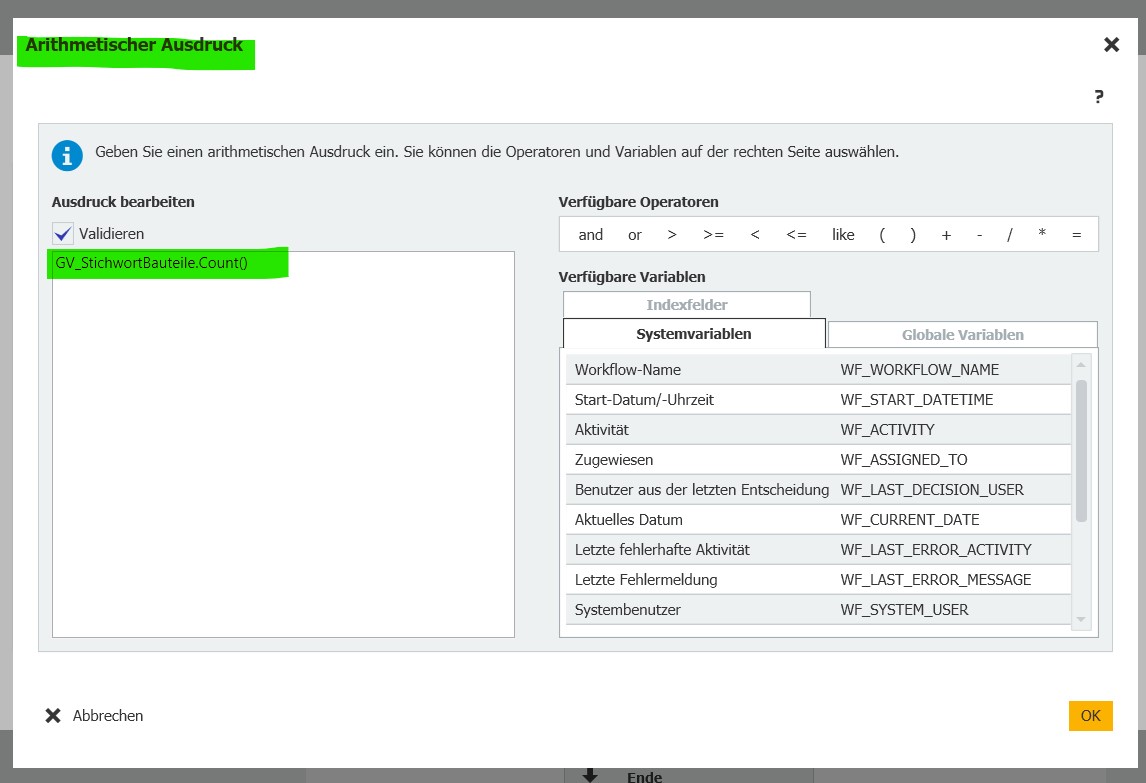1146x783 pixels.
Task: Insert the multiplication asterisk operator
Action: coord(1042,235)
